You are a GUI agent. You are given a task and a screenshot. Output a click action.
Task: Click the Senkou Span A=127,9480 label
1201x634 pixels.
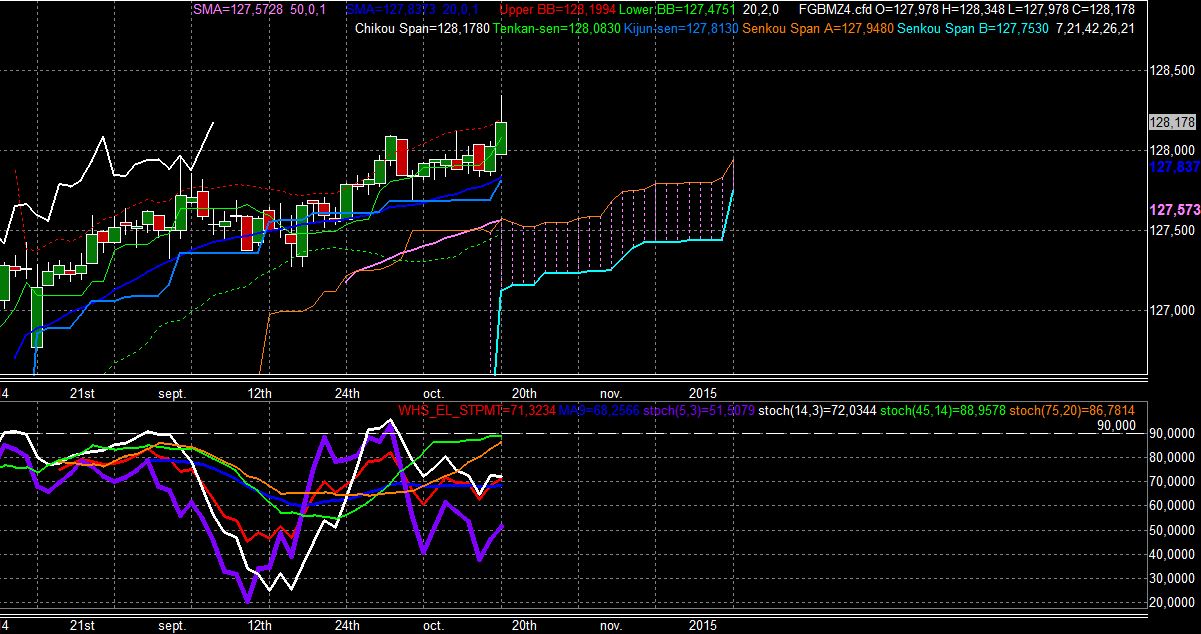[820, 28]
